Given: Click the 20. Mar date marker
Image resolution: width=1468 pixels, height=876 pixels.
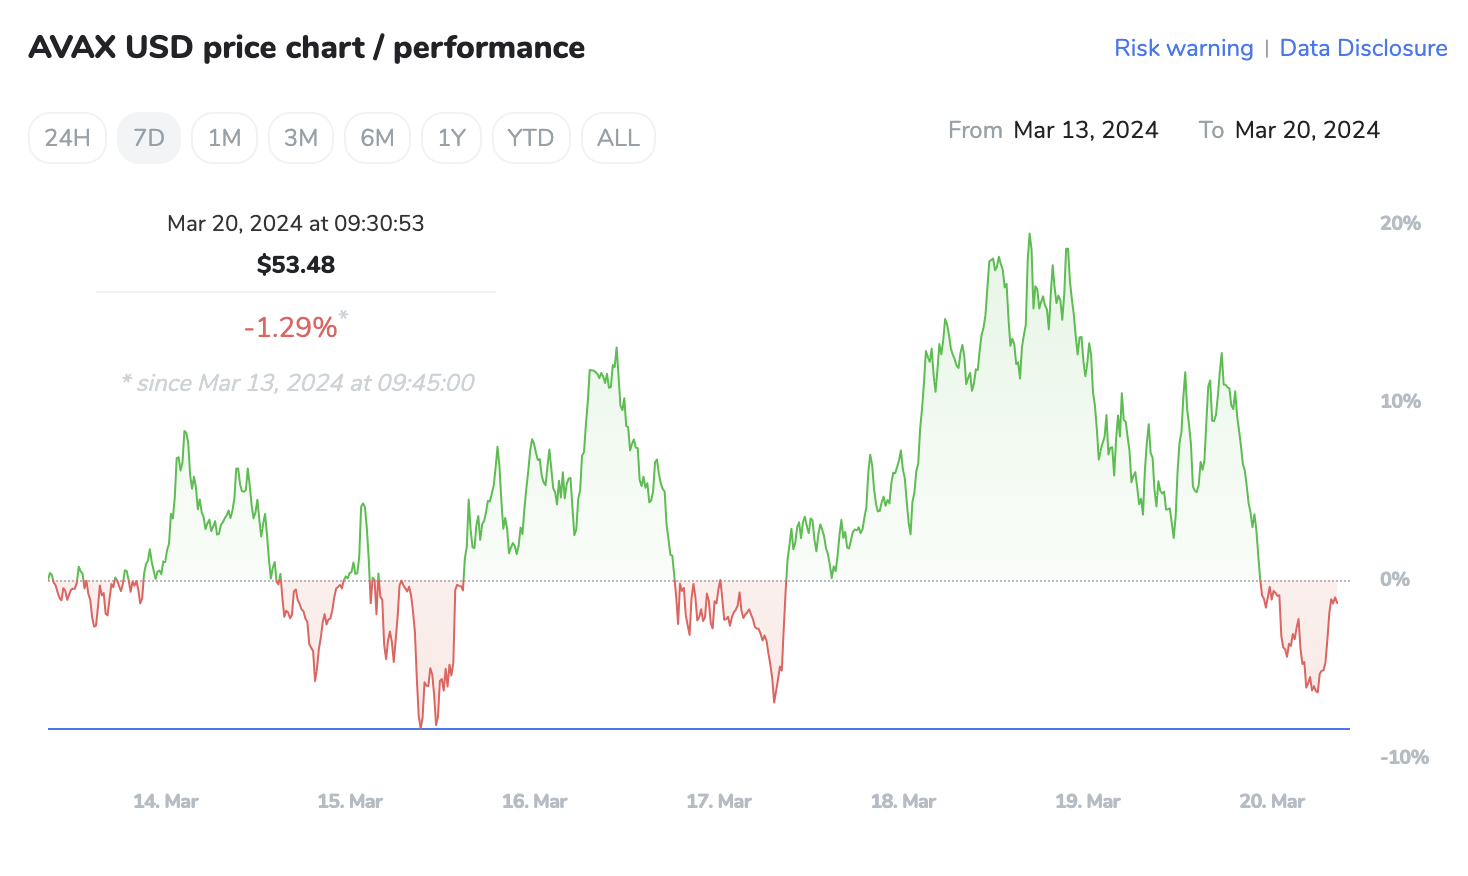Looking at the screenshot, I should point(1272,801).
